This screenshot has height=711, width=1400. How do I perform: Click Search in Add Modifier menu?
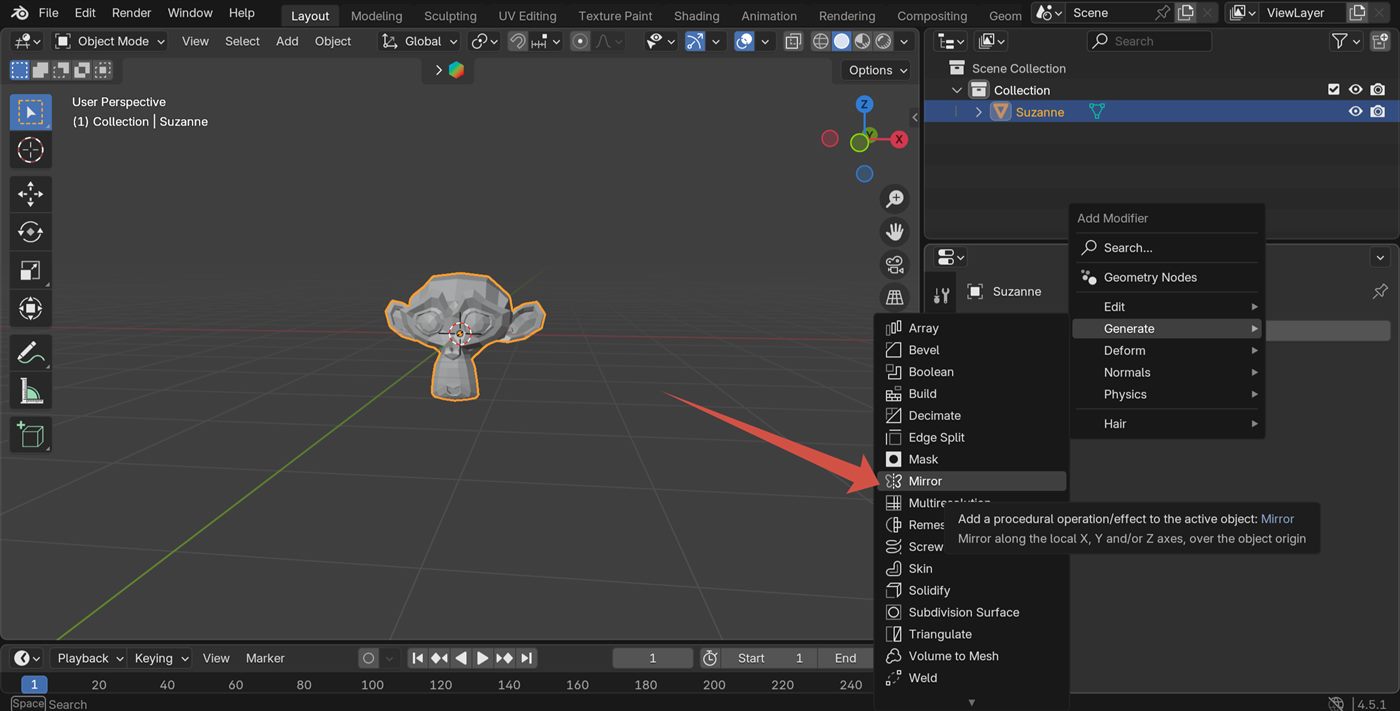click(1167, 247)
